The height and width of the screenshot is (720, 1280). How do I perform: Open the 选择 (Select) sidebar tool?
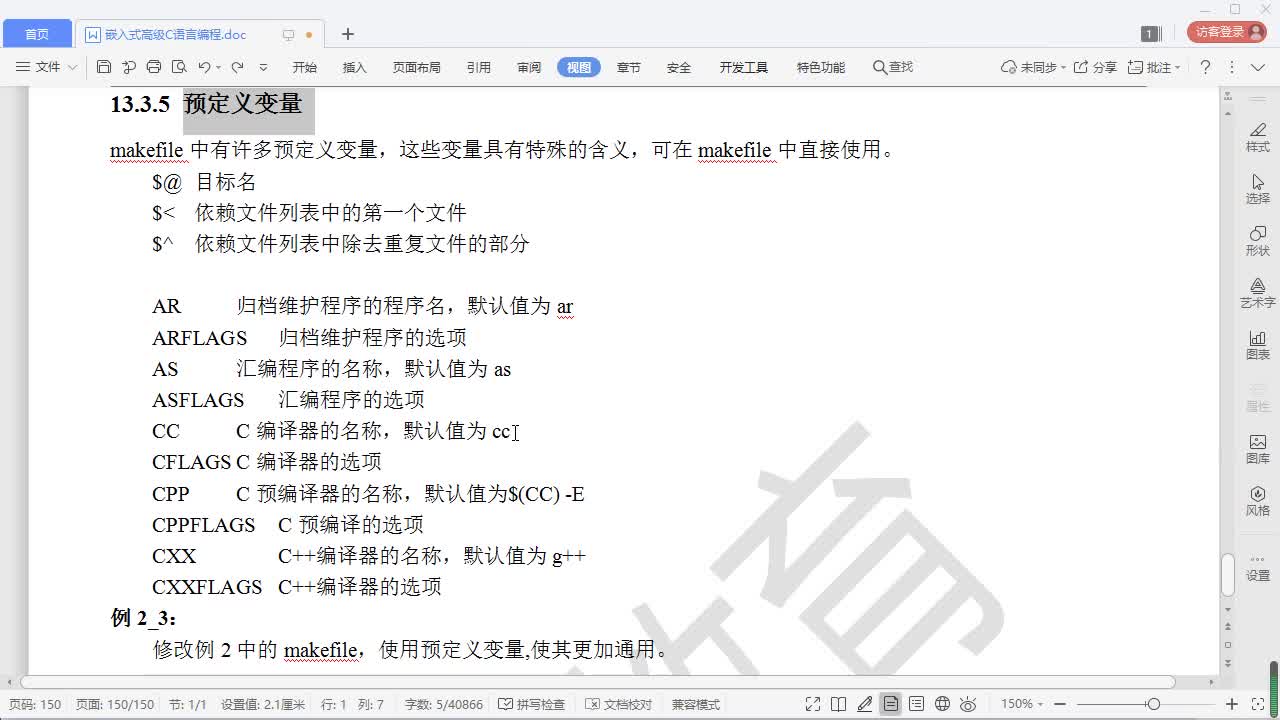point(1257,189)
